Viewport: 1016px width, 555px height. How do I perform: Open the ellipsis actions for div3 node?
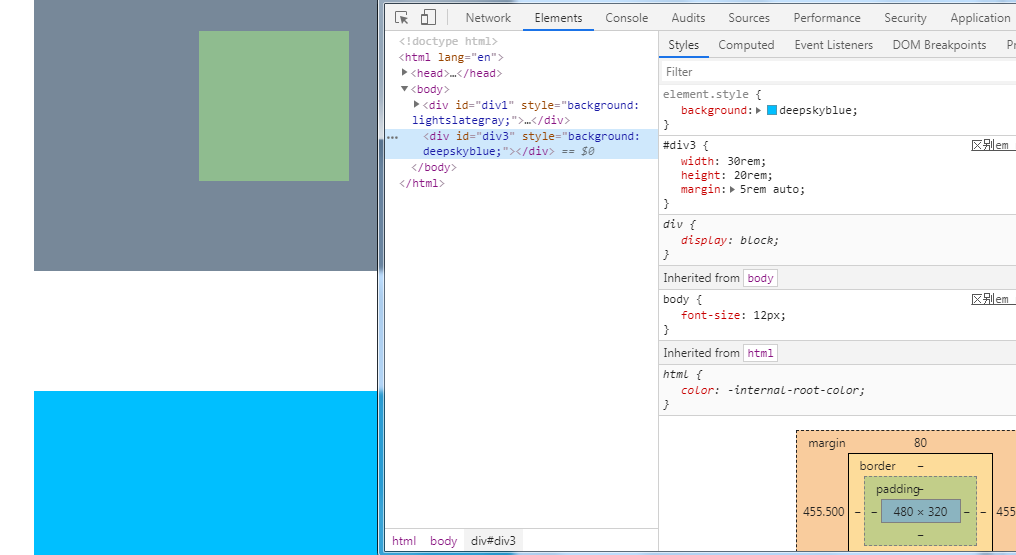pos(393,137)
